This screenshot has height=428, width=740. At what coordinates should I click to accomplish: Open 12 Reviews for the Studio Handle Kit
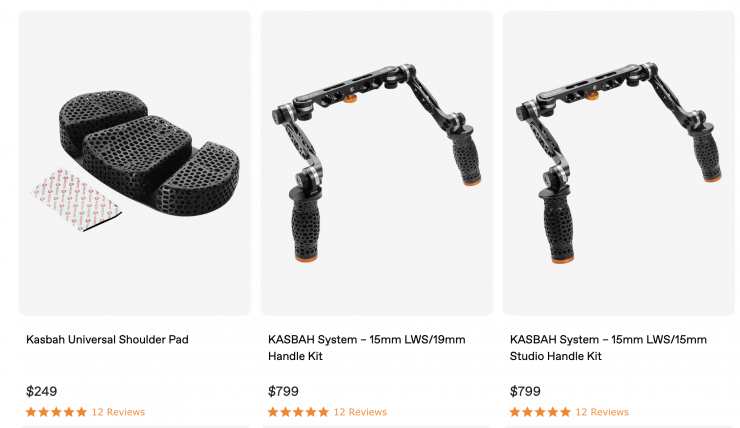(x=602, y=412)
